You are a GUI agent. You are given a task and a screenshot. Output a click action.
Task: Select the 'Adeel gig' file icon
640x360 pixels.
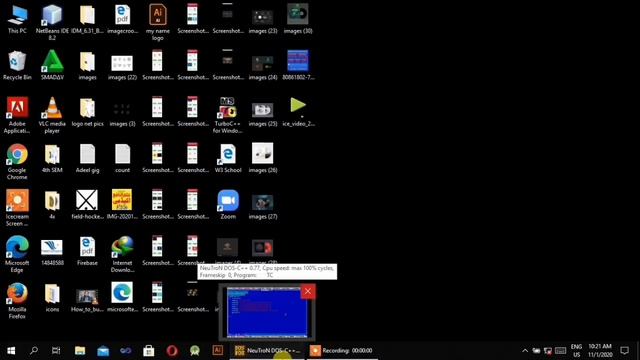(x=87, y=158)
